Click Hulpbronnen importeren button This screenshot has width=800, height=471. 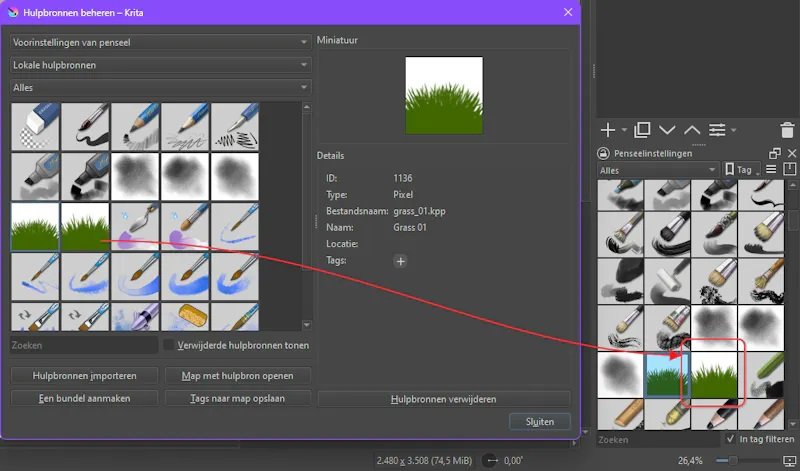(84, 376)
